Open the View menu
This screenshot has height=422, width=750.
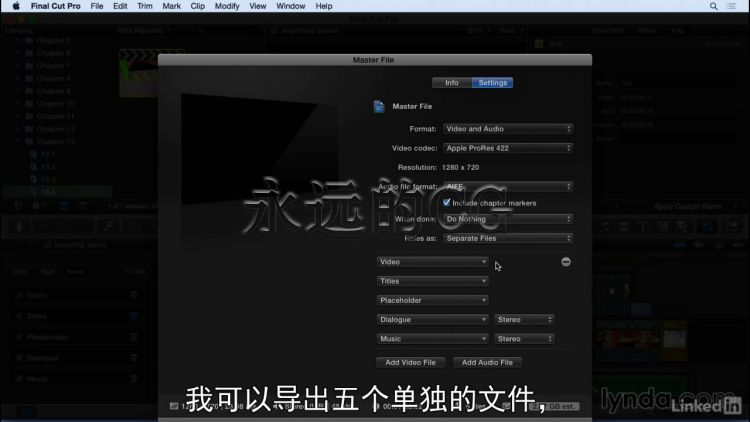tap(257, 6)
